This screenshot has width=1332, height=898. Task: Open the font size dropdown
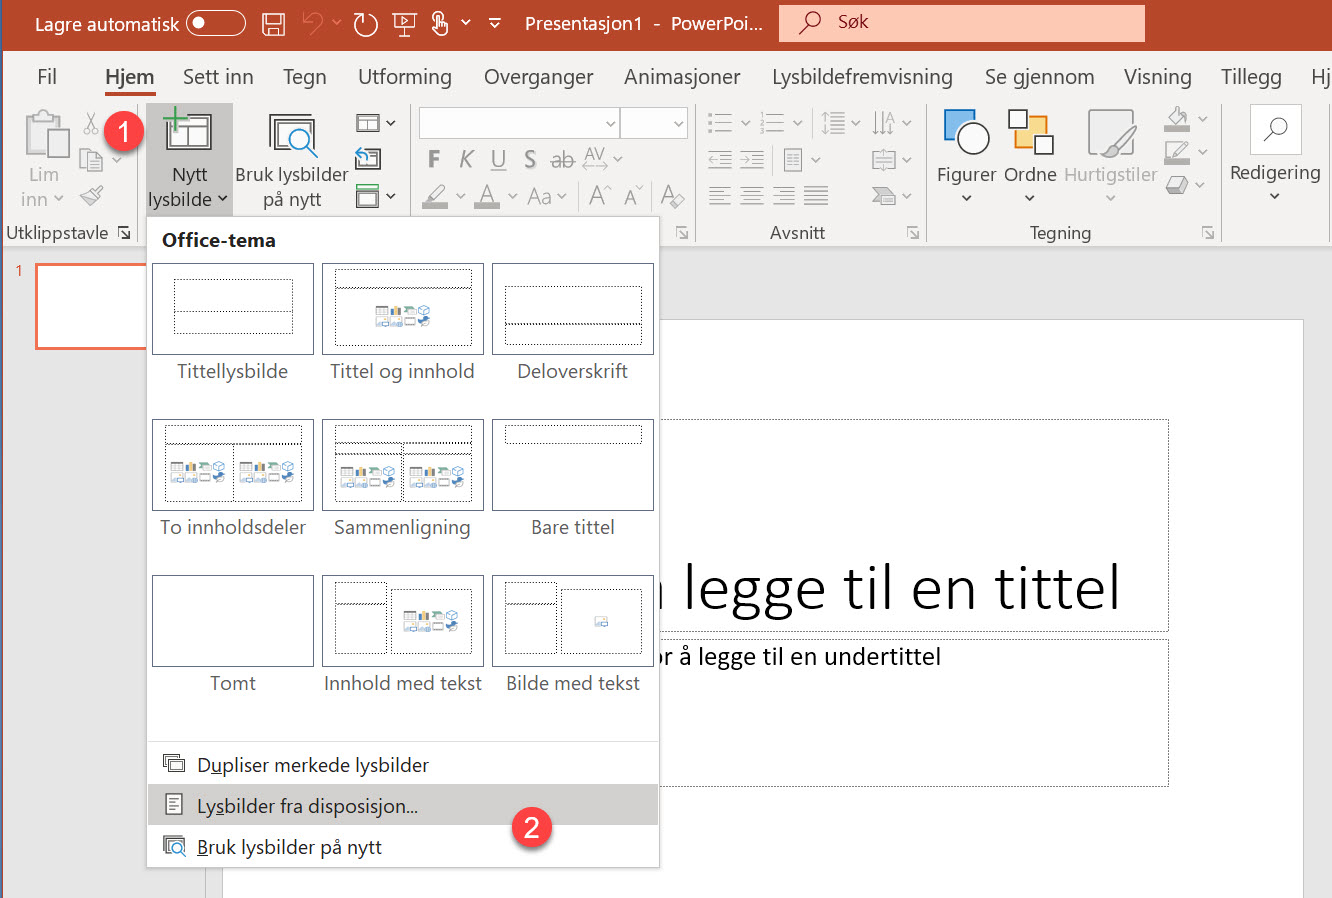654,122
